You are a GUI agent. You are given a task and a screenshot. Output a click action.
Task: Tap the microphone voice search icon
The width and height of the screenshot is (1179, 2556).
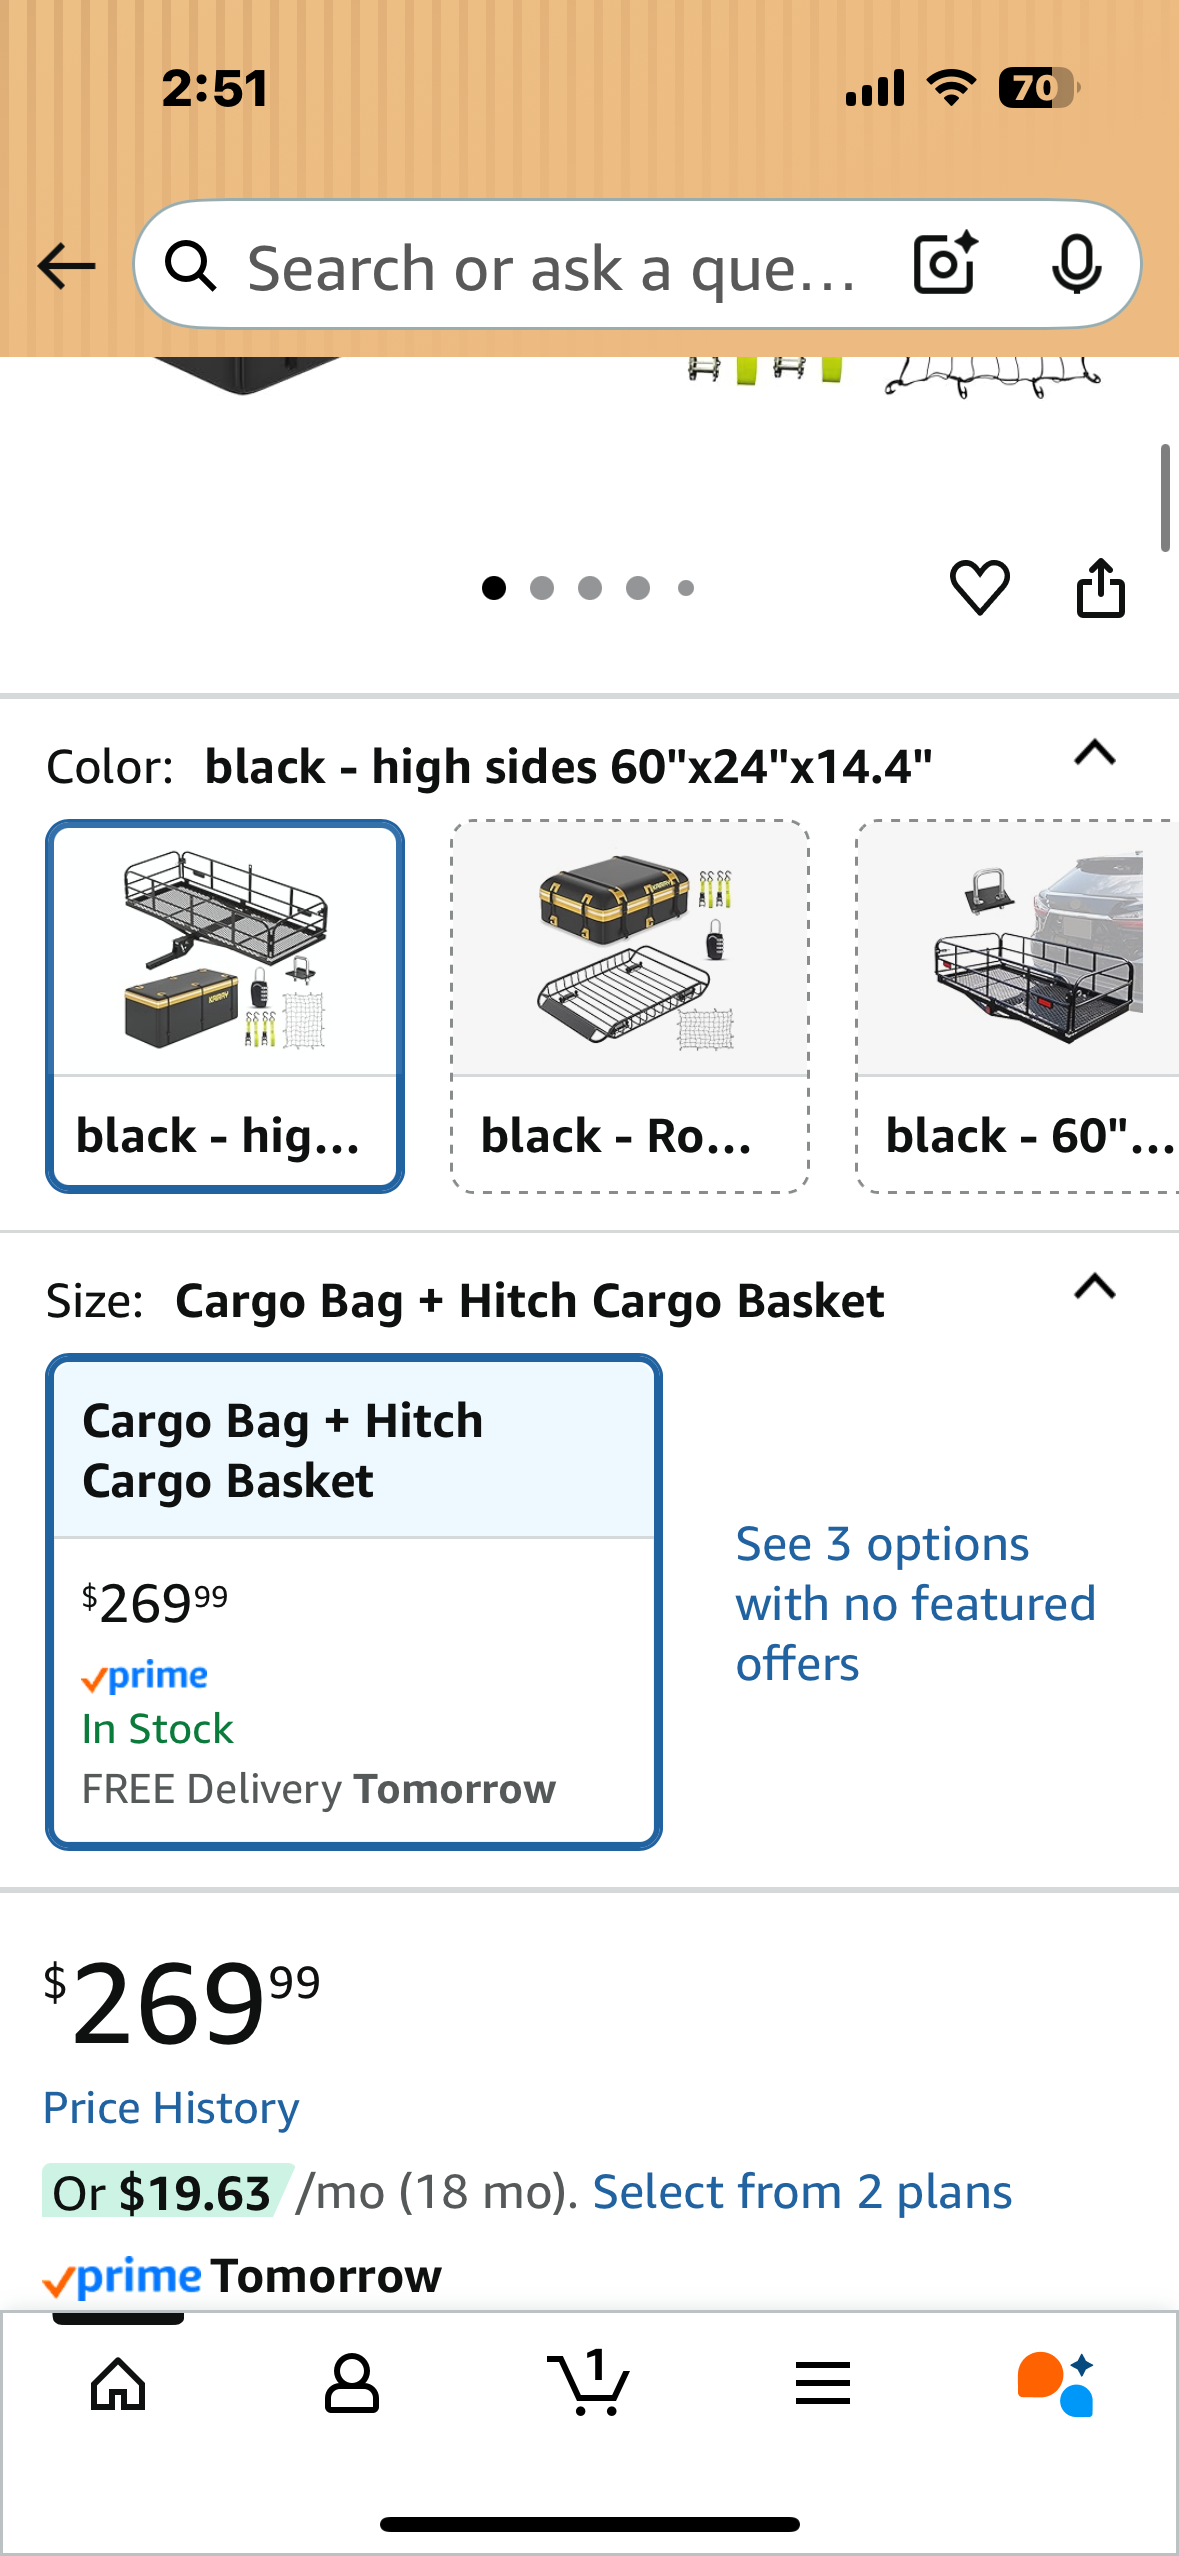click(x=1076, y=264)
